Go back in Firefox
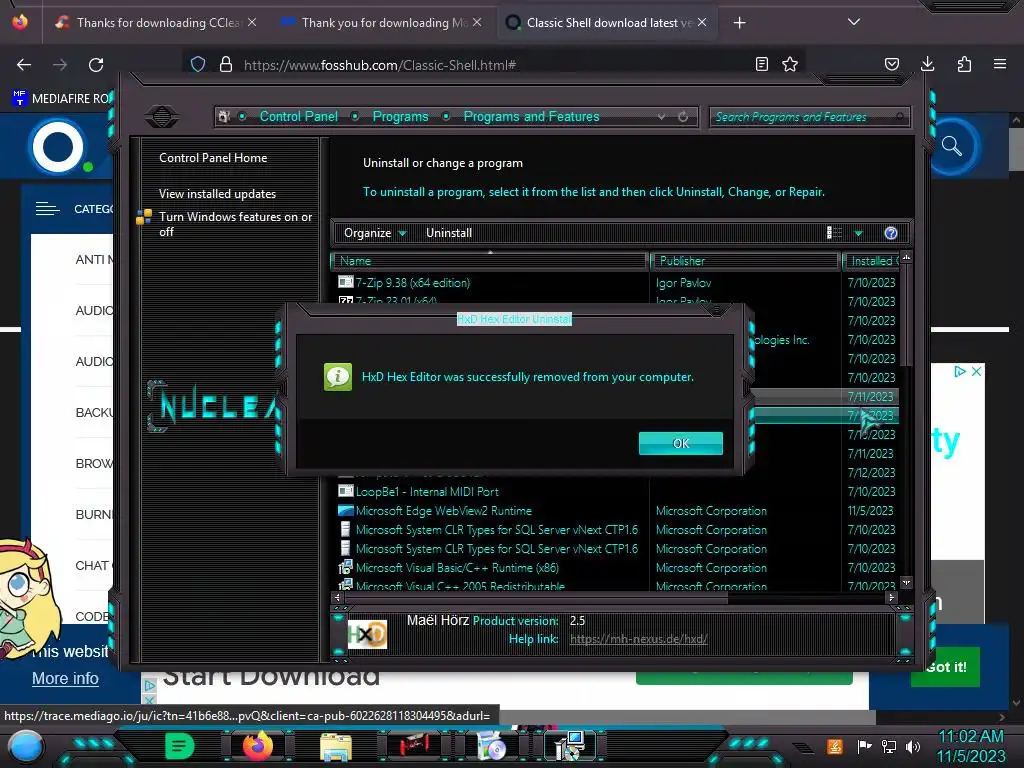 pos(24,65)
